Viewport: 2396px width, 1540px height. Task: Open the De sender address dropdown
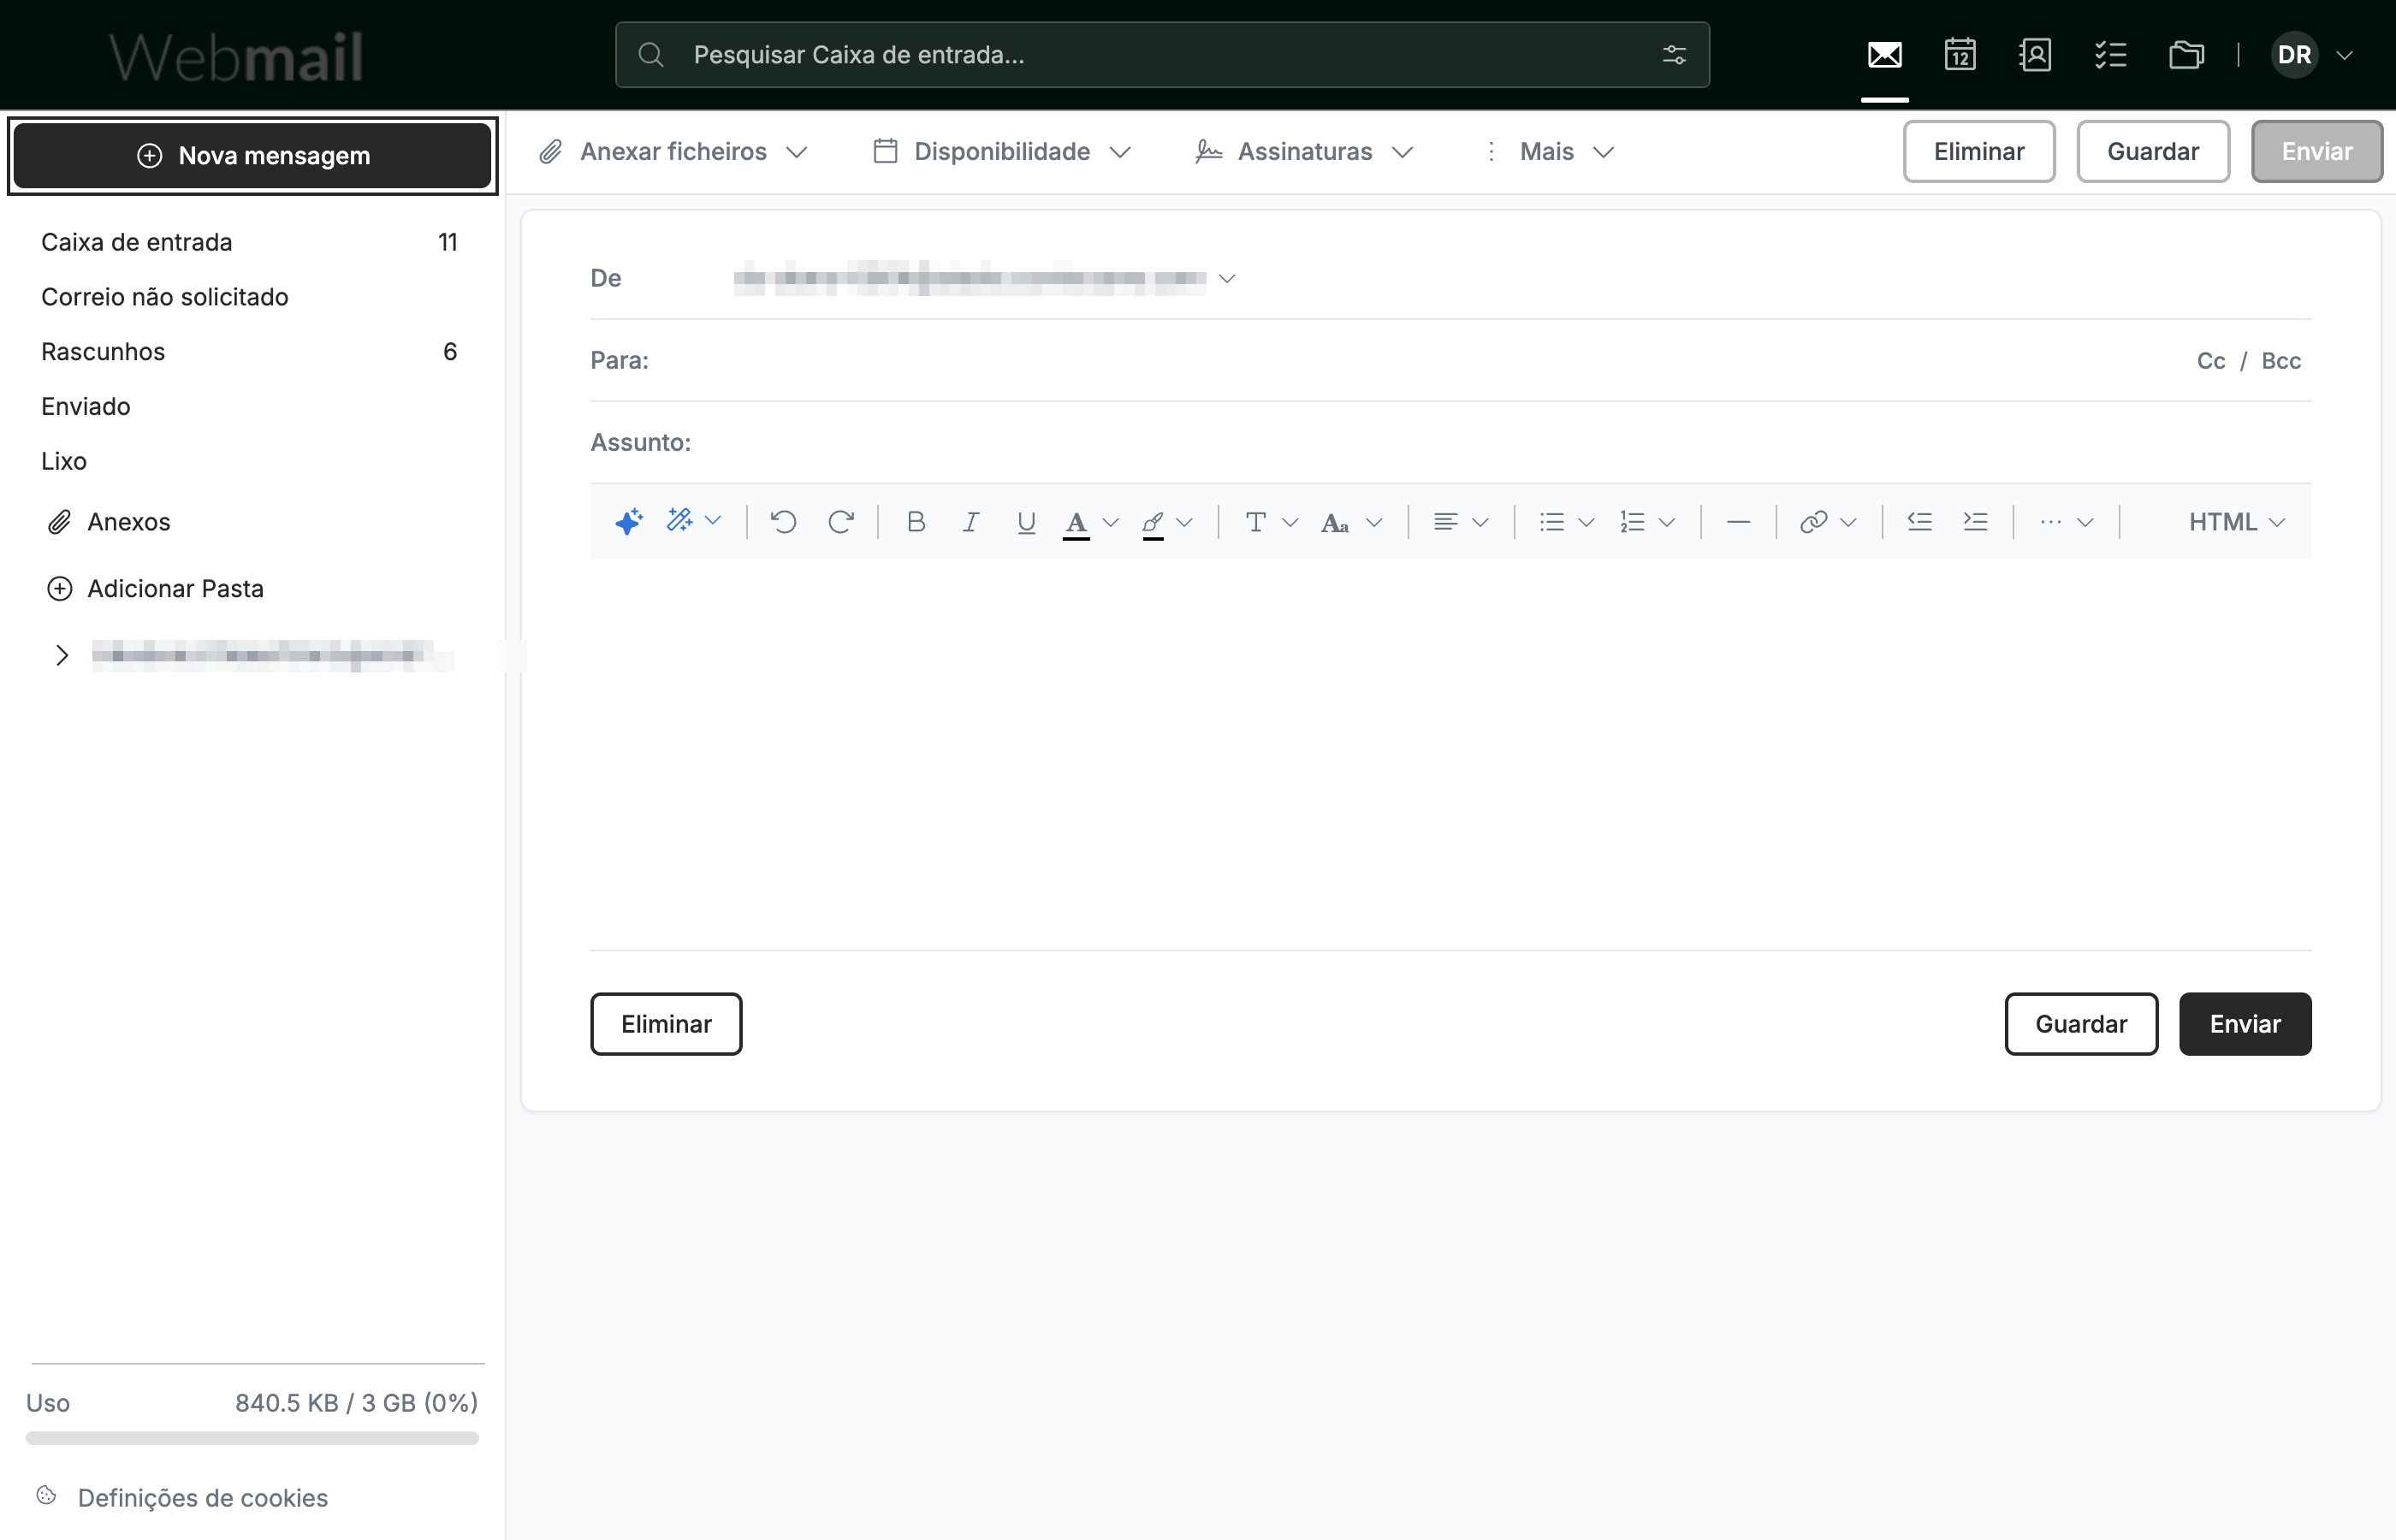point(1227,279)
